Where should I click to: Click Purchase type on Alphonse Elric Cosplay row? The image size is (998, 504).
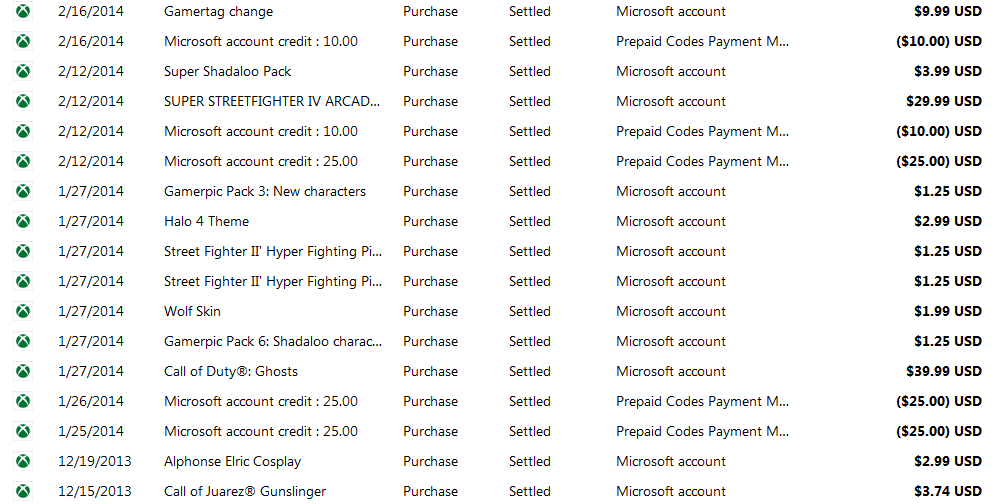click(x=430, y=461)
